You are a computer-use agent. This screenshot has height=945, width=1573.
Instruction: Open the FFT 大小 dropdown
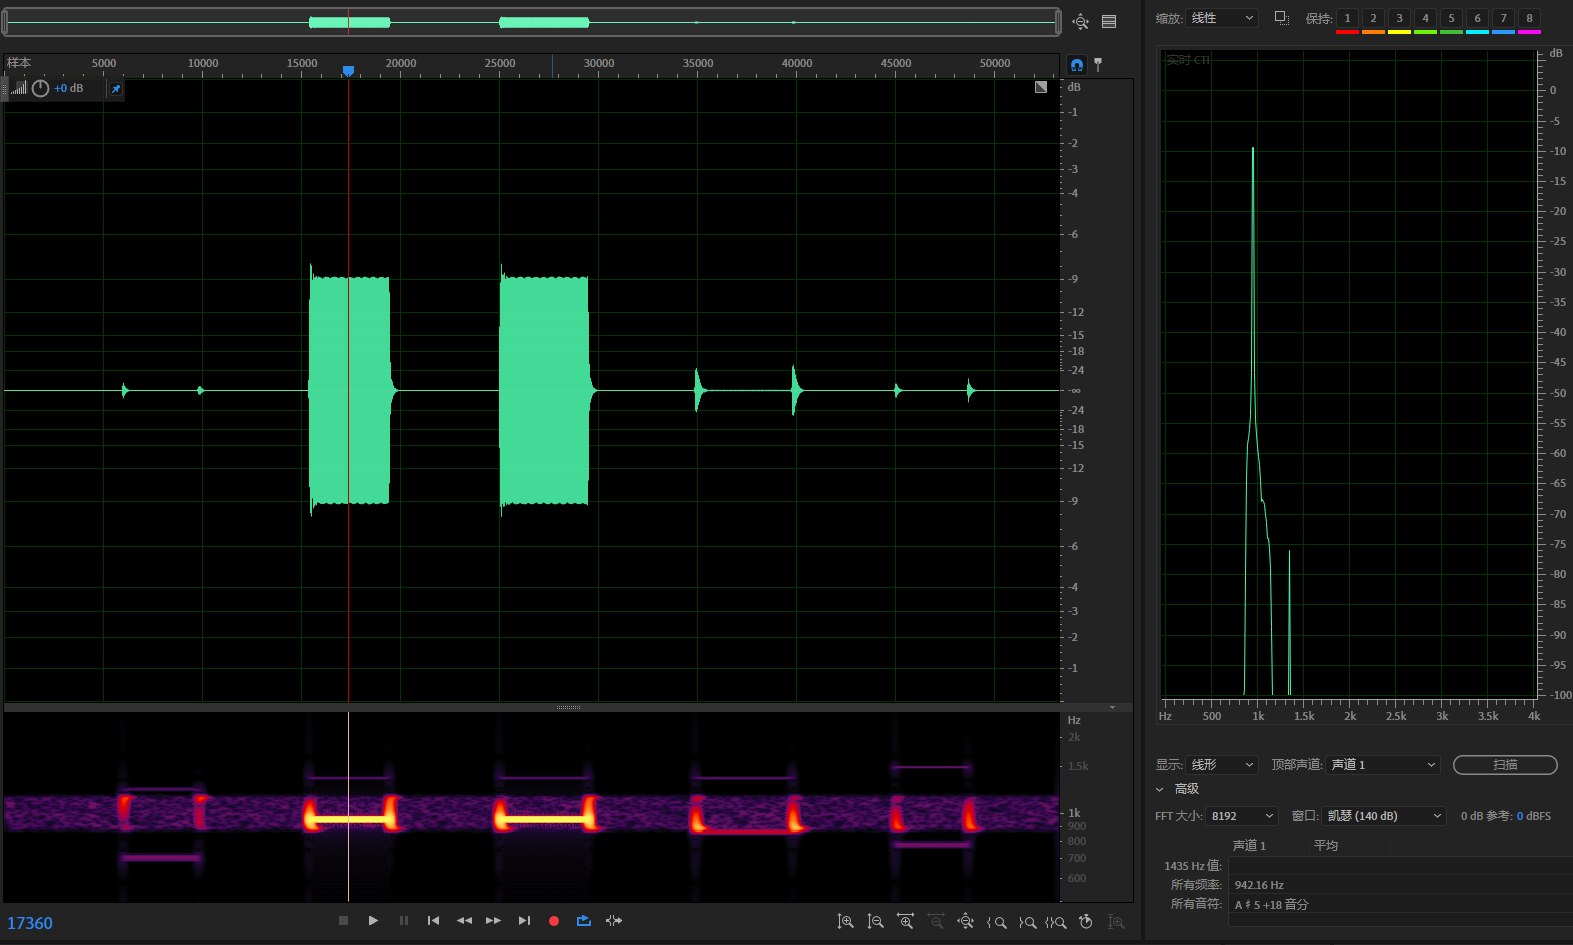click(x=1242, y=816)
